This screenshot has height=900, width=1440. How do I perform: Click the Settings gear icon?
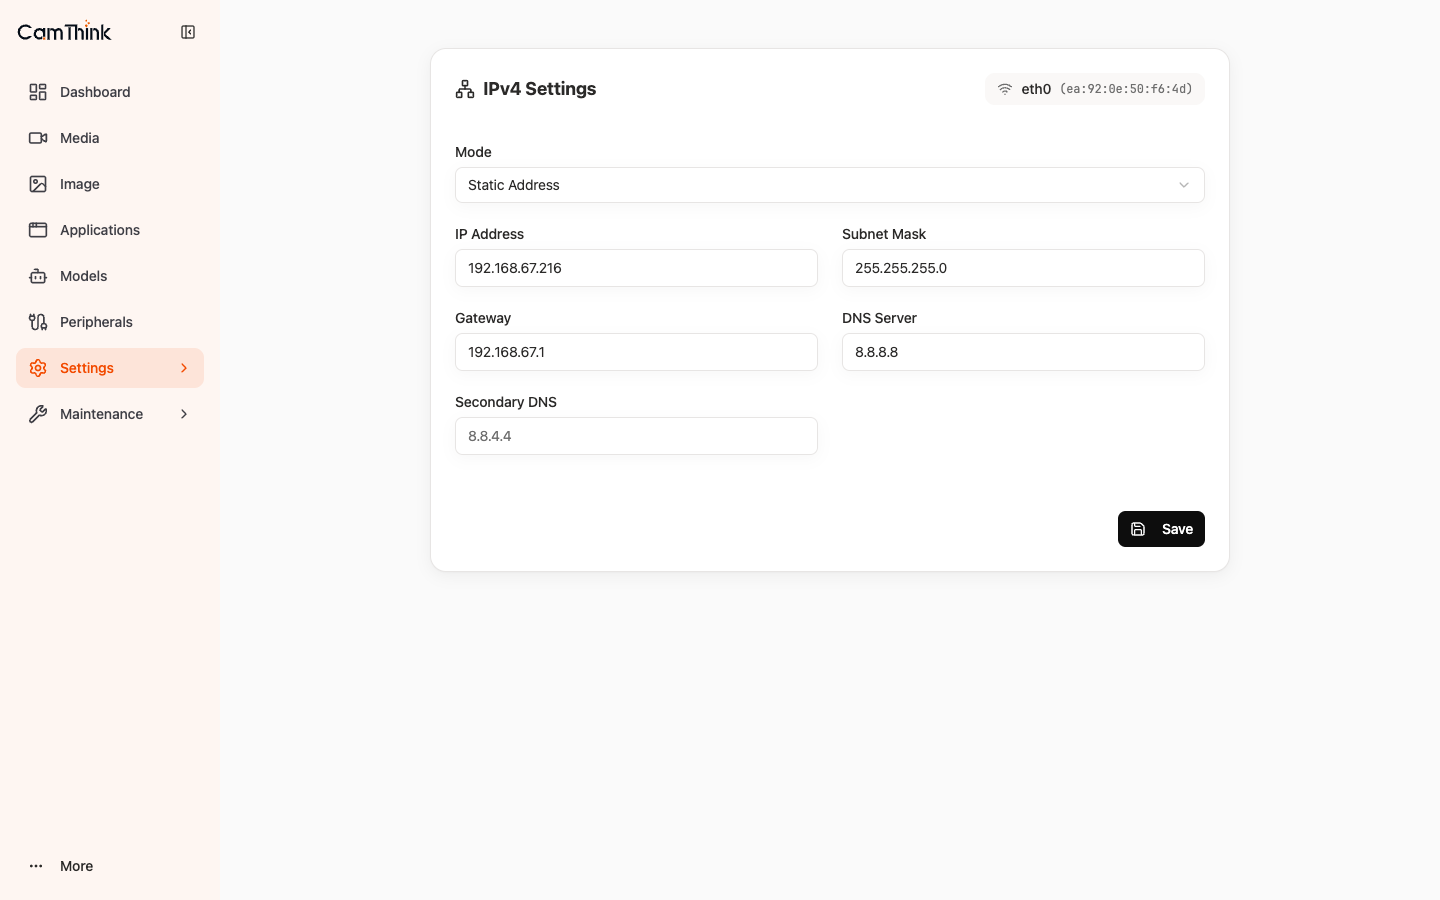(x=38, y=368)
